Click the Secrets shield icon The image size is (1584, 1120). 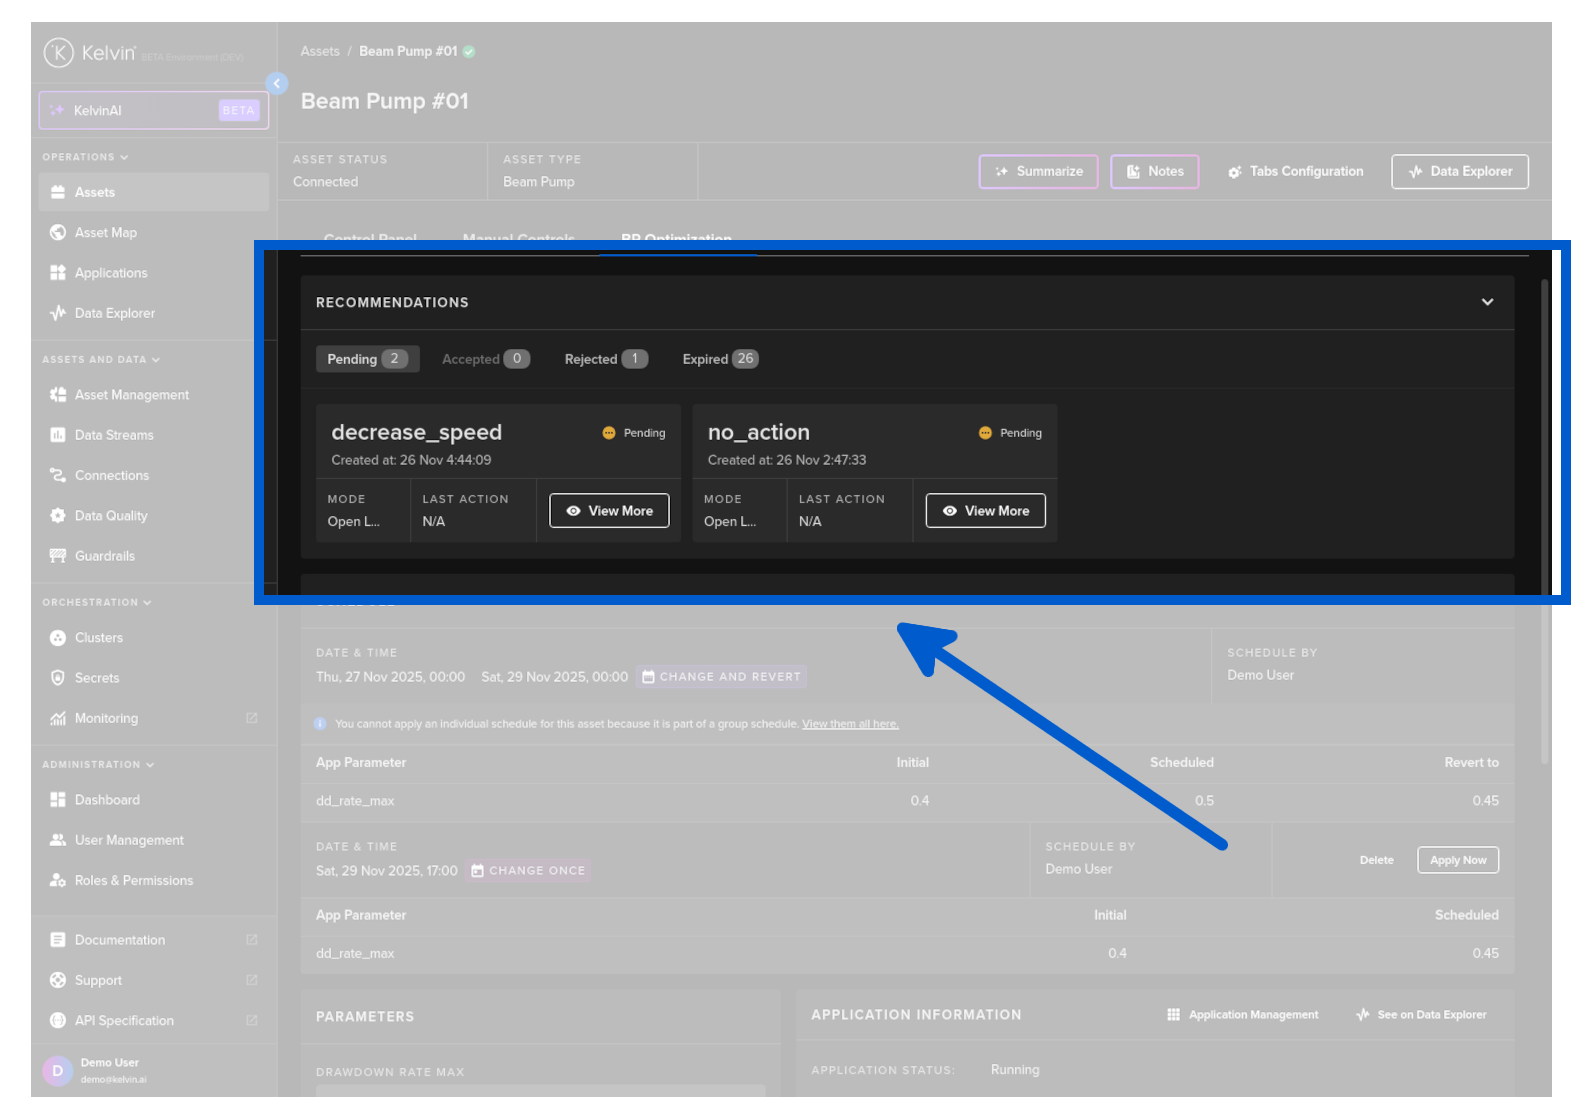click(x=58, y=678)
